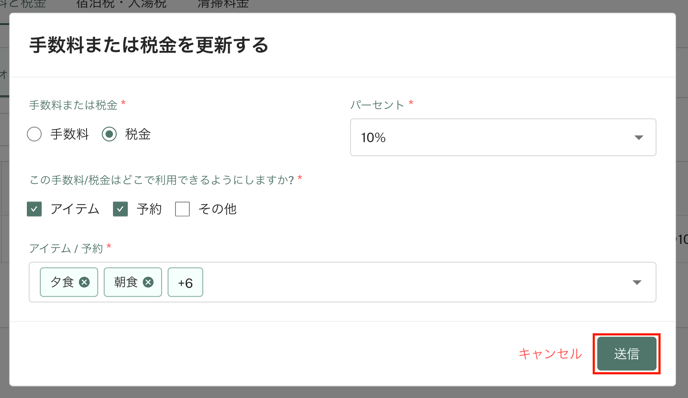Uncheck the 予約 checkbox

[120, 209]
